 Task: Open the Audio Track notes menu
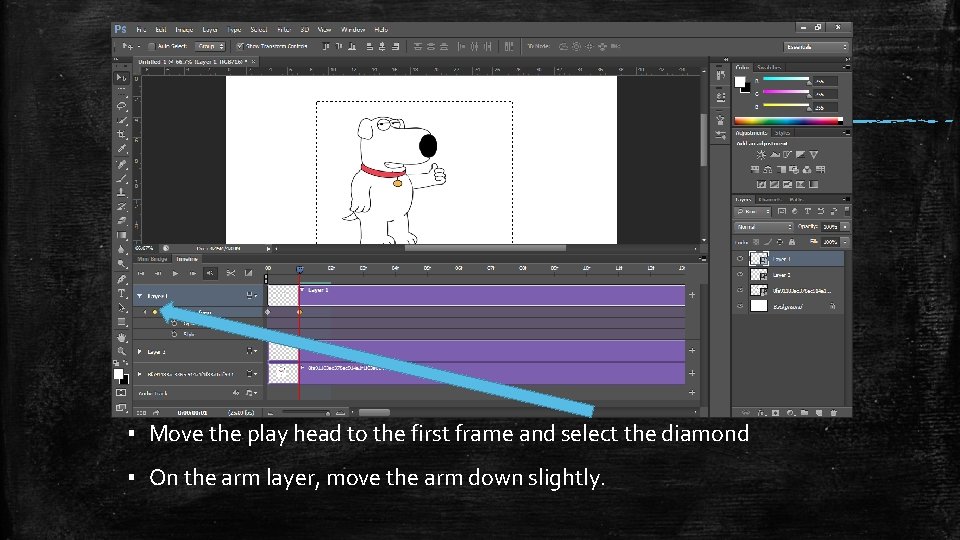251,393
